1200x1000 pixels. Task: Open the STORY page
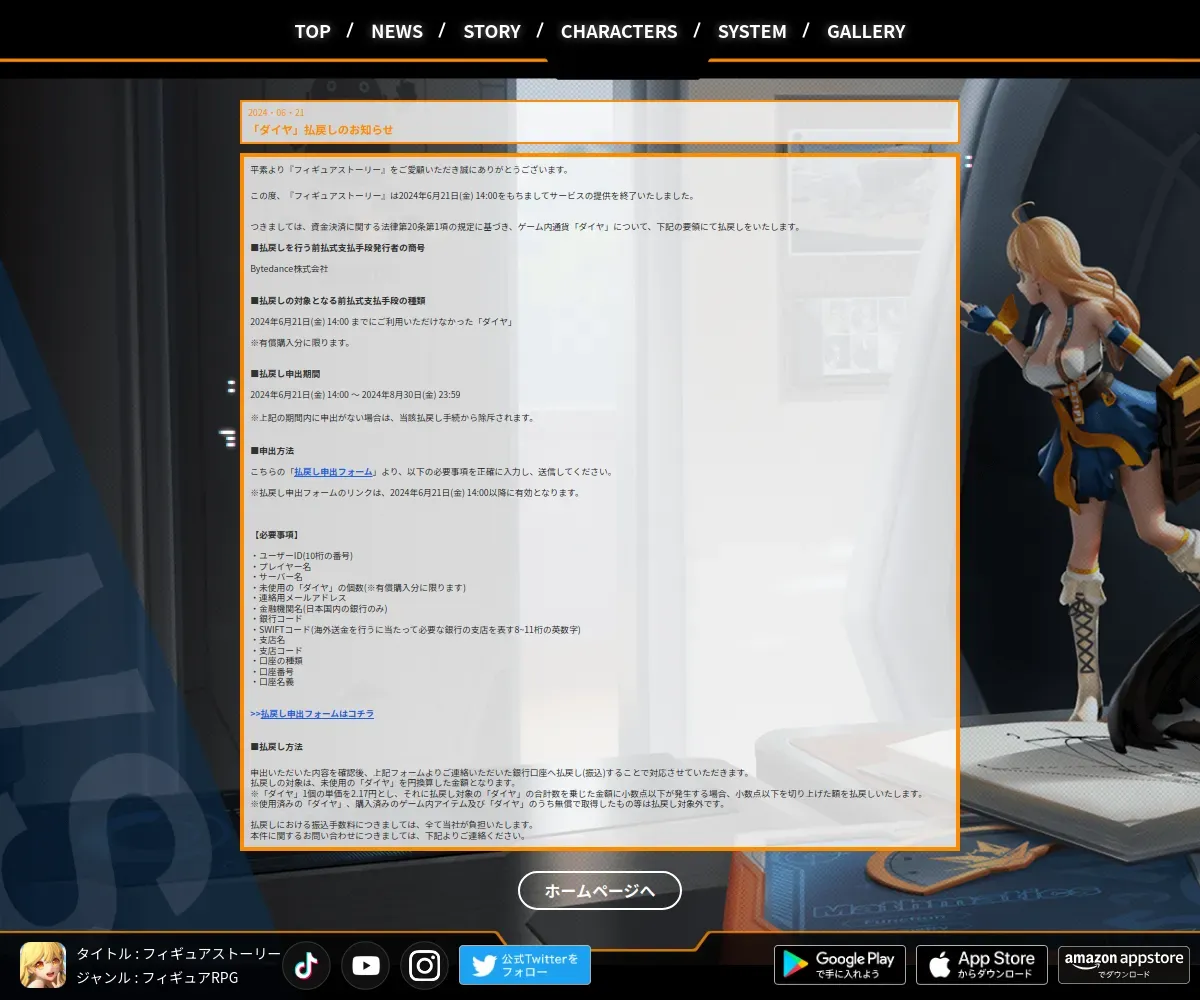[492, 31]
